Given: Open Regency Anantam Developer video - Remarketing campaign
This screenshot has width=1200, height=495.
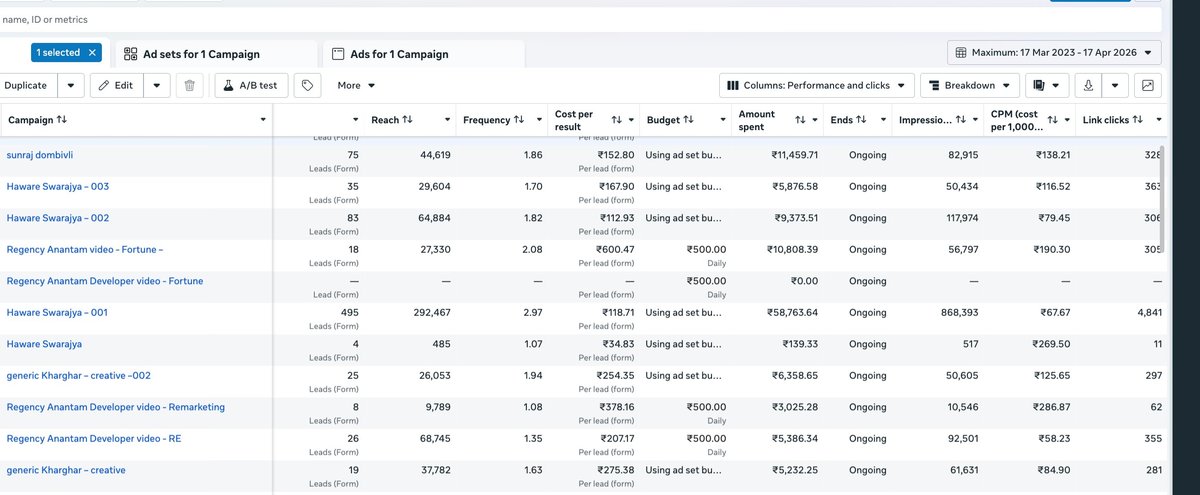Looking at the screenshot, I should point(116,407).
